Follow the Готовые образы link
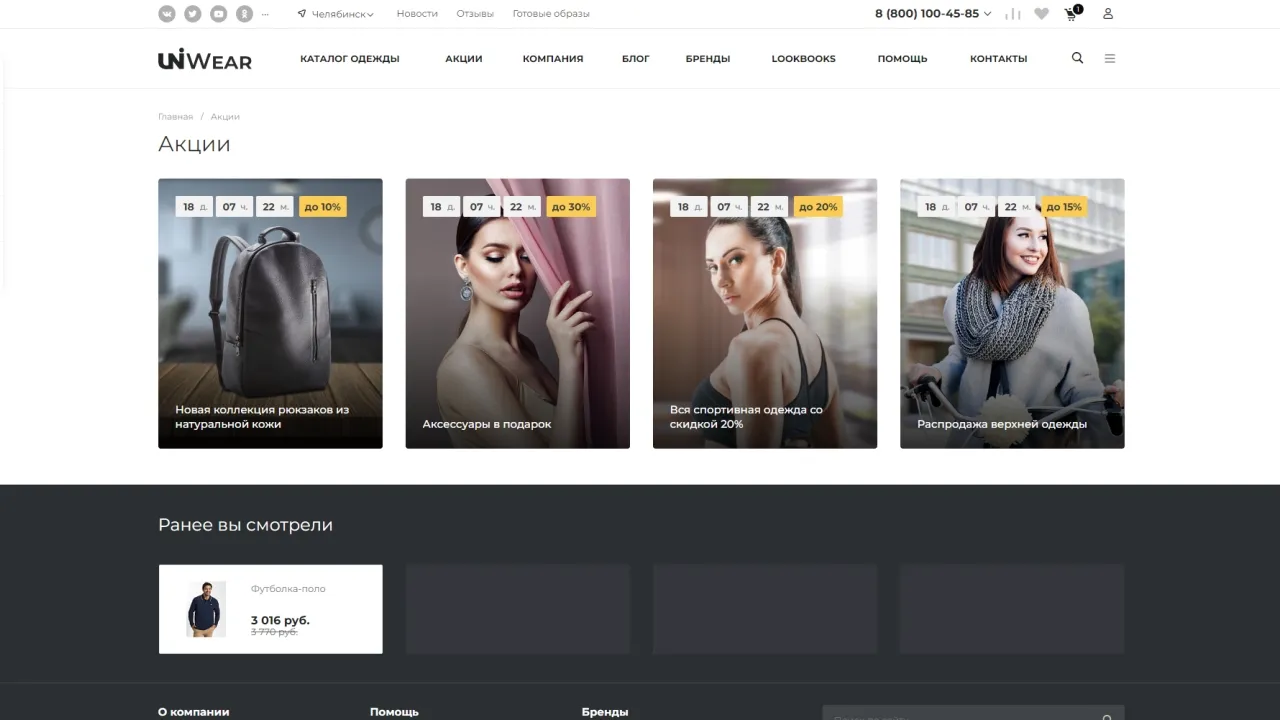This screenshot has height=720, width=1280. (551, 14)
